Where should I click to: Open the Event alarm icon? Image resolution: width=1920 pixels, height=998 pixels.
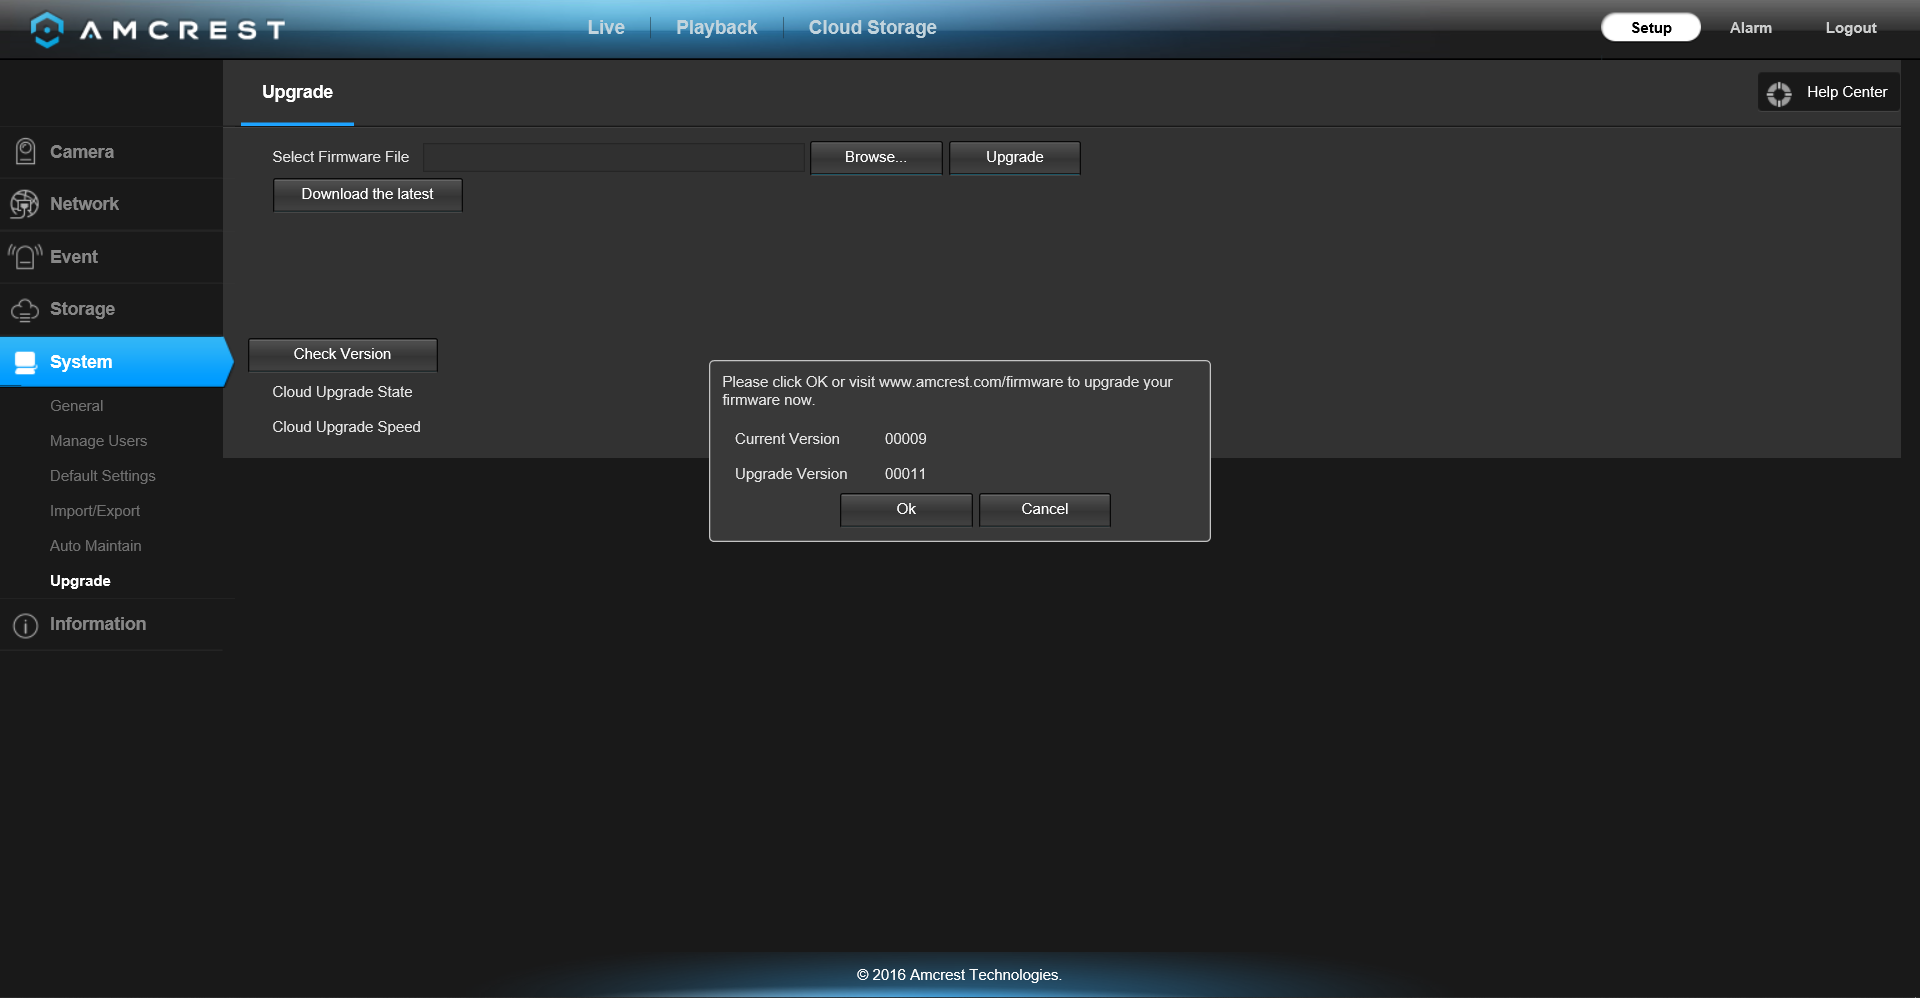click(x=25, y=257)
